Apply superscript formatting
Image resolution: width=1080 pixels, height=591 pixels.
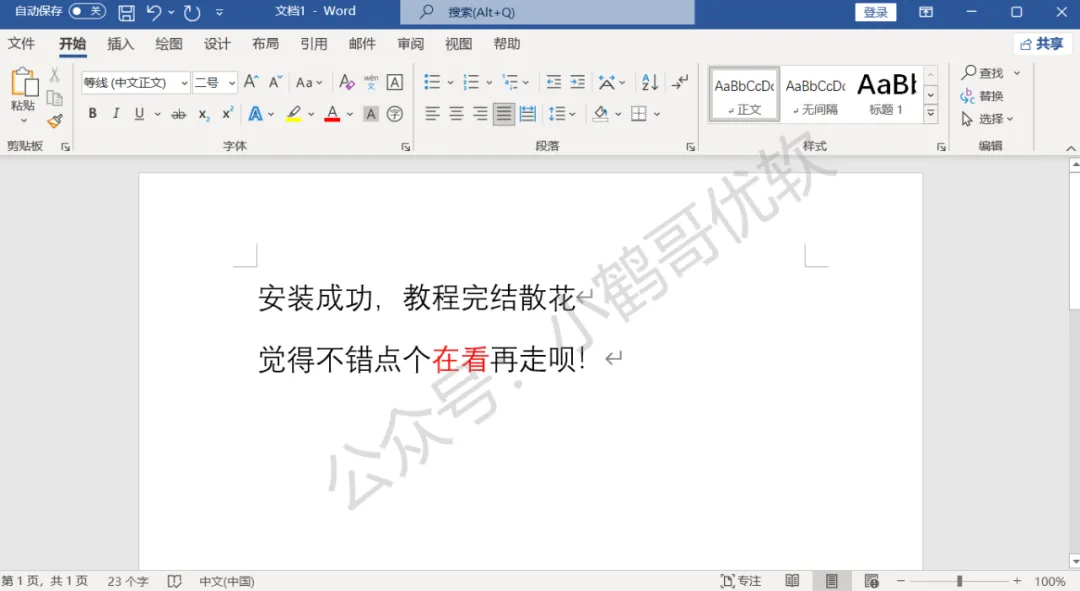pyautogui.click(x=227, y=114)
